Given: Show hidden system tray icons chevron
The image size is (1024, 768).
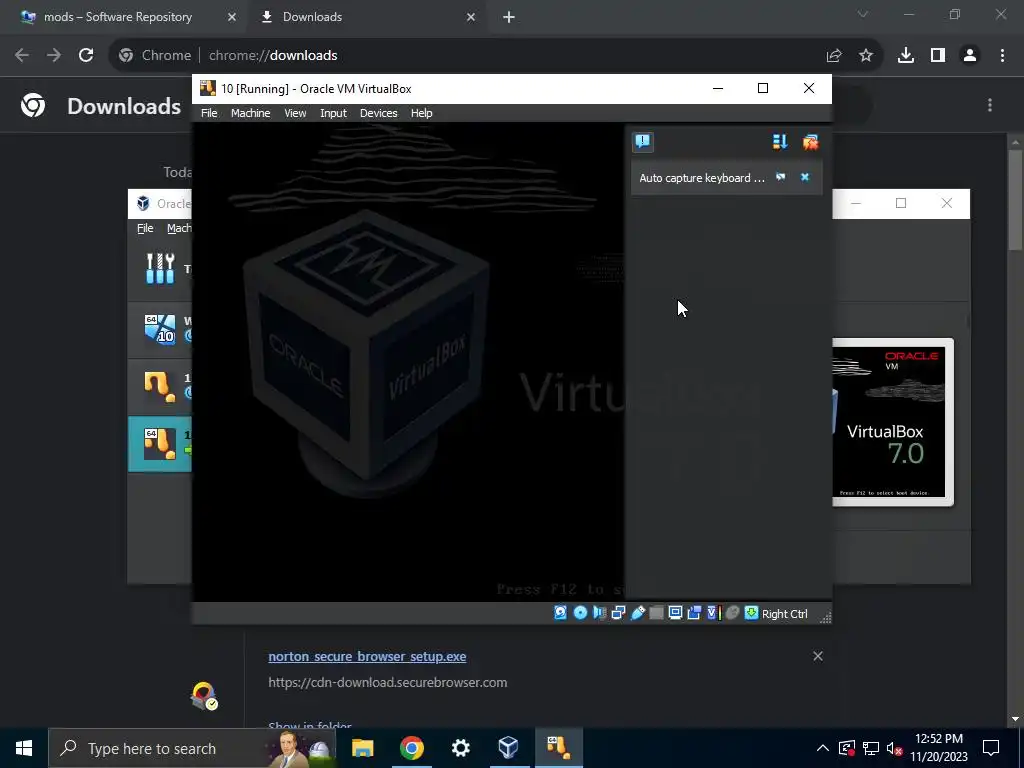Looking at the screenshot, I should [x=823, y=748].
